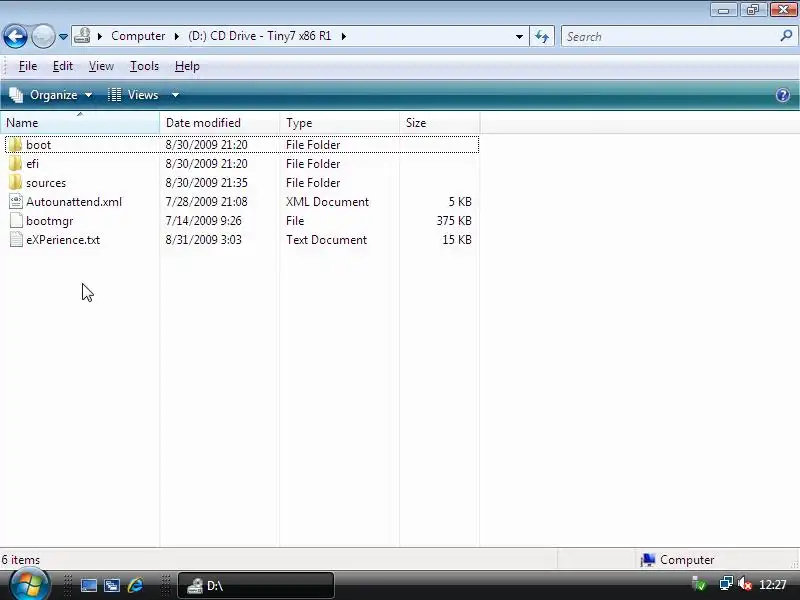Click the D:\ taskbar button
Viewport: 800px width, 600px height.
tap(256, 585)
